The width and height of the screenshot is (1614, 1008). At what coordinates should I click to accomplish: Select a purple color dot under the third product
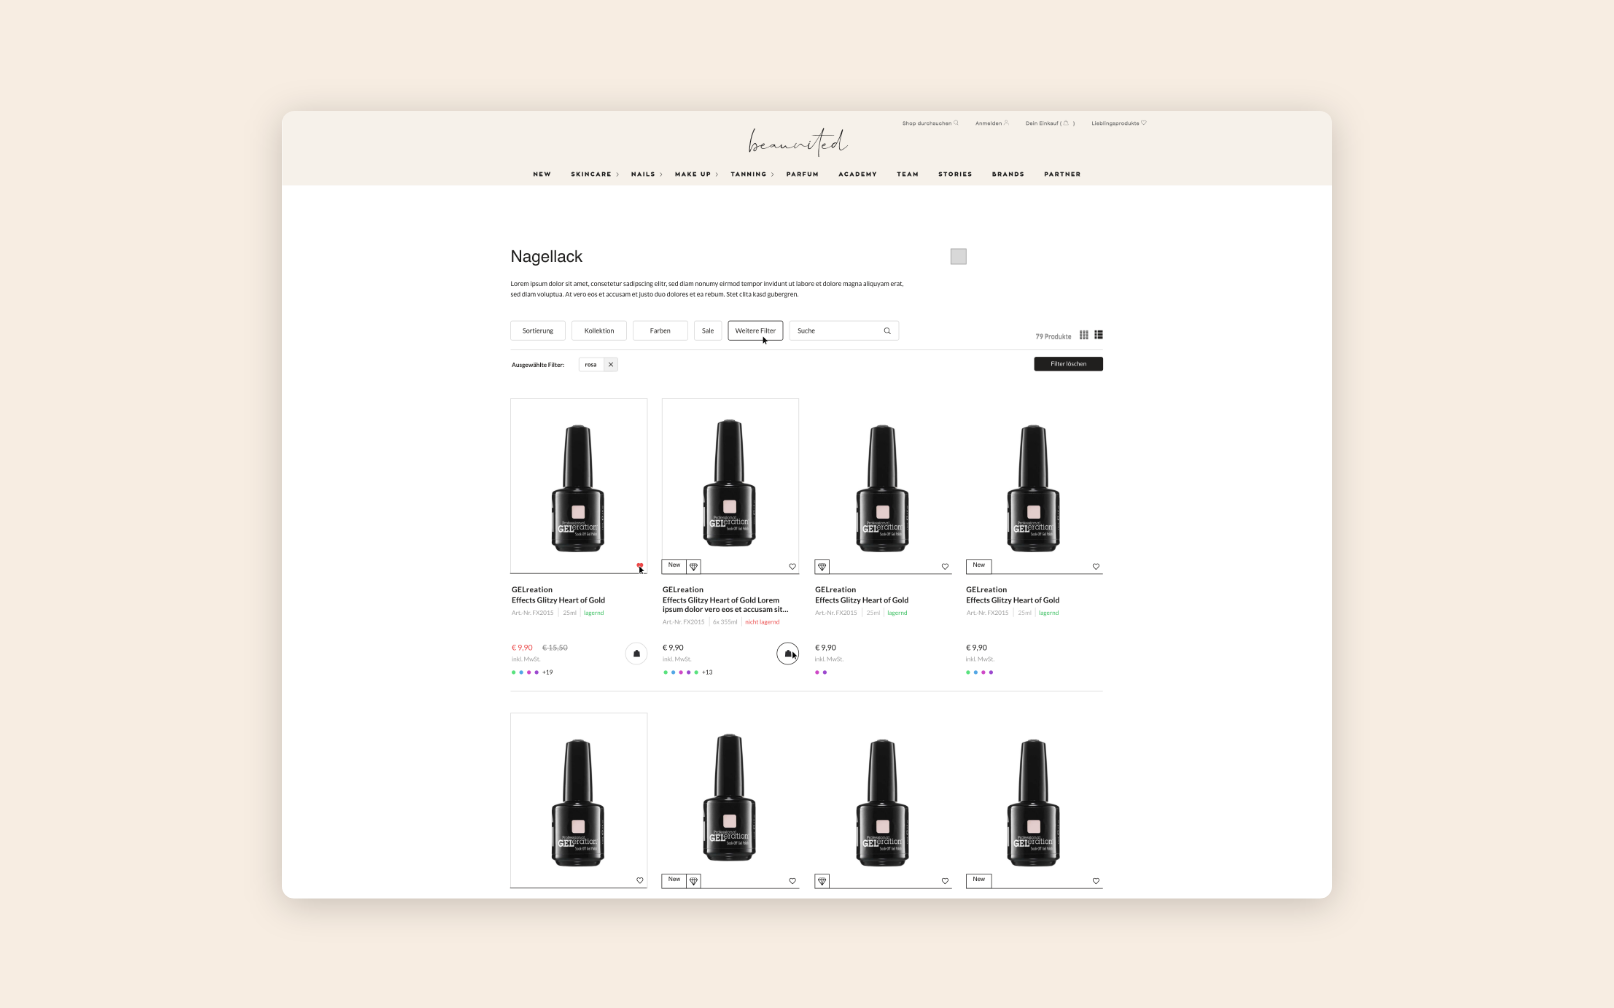(x=825, y=672)
